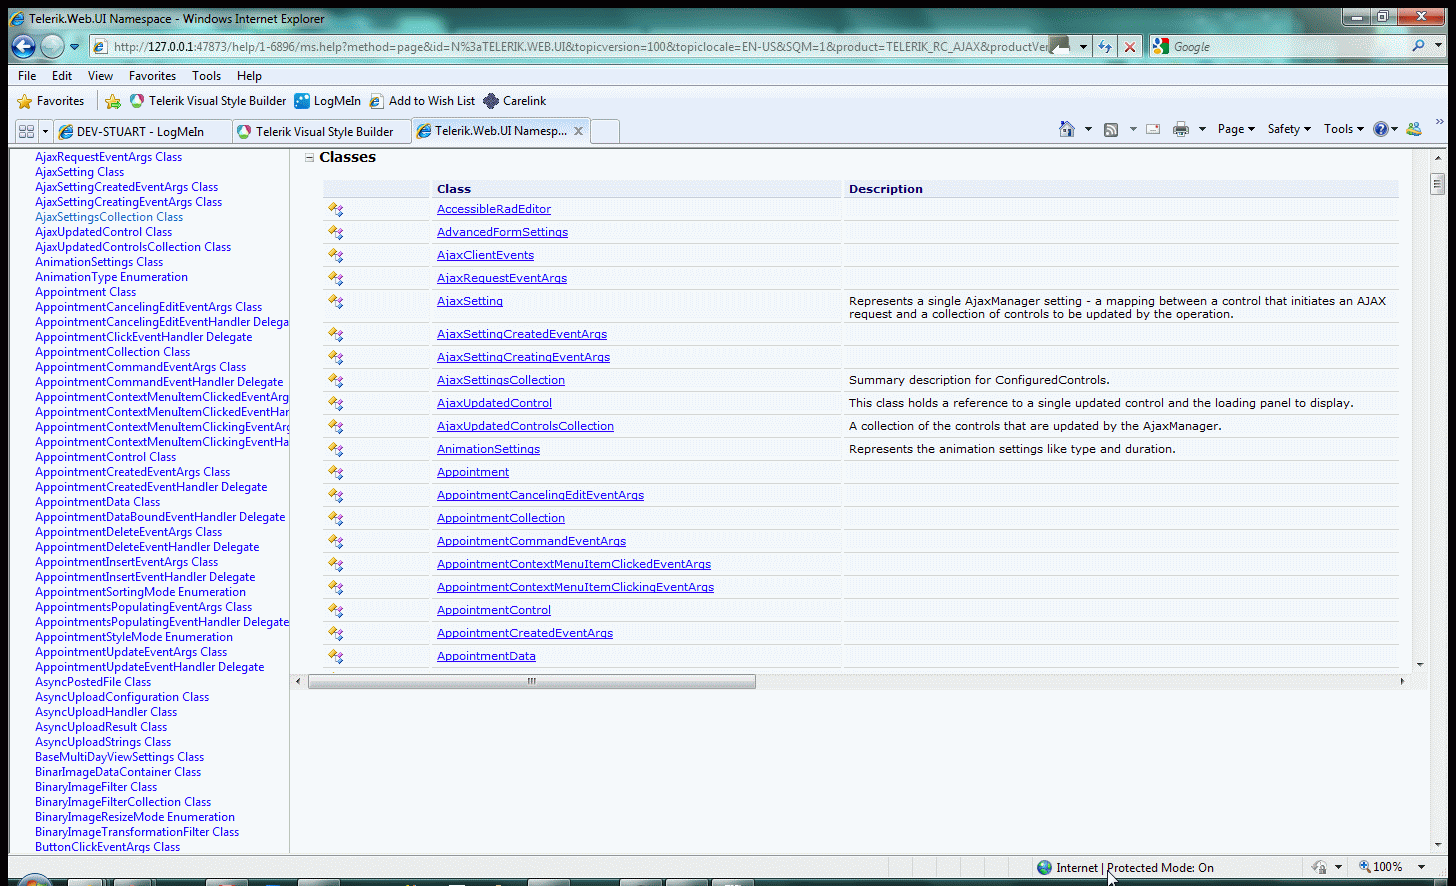Screen dimensions: 1456x886
Task: Open the AppointmentContextMenuItemClickingEventArgs table link
Action: (575, 587)
